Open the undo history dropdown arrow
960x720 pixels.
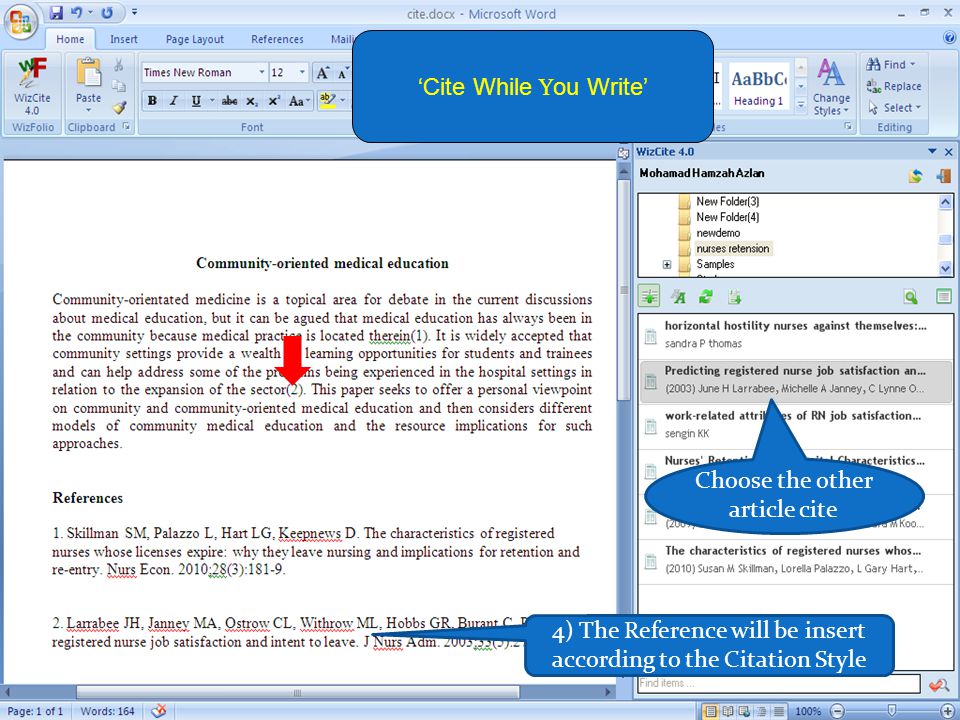tap(91, 12)
